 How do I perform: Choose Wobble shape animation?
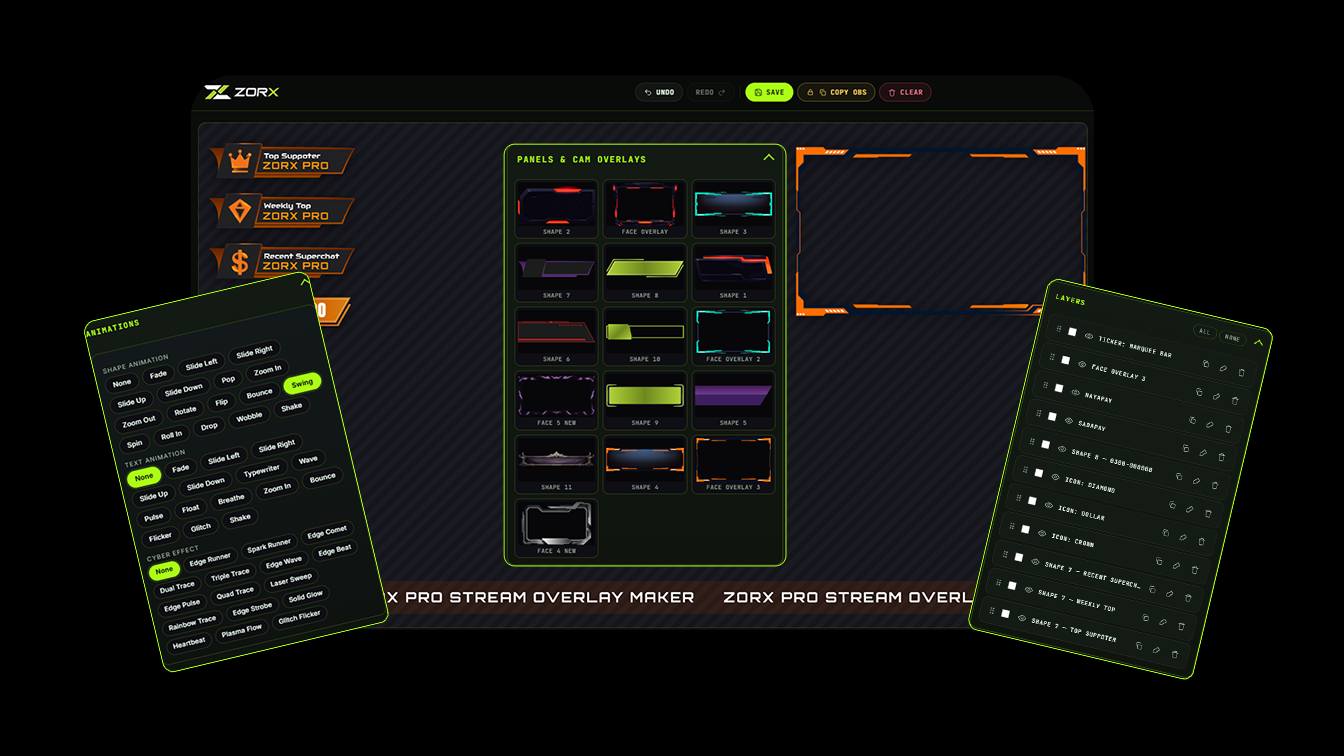tap(249, 416)
